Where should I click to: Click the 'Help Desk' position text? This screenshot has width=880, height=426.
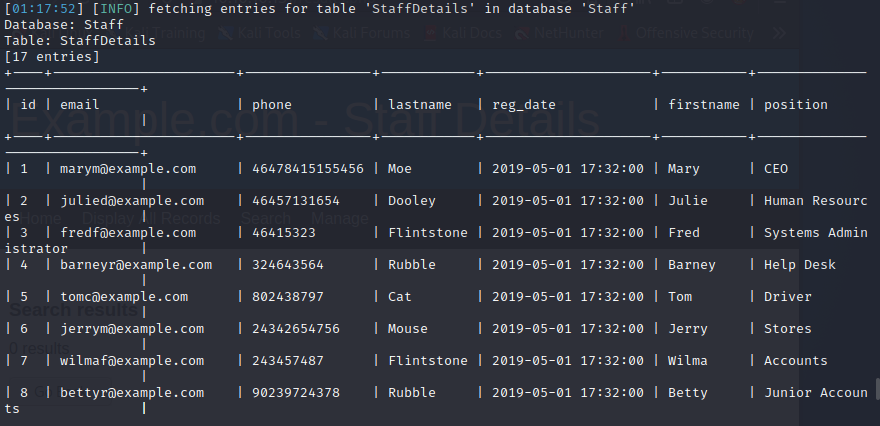tap(800, 264)
